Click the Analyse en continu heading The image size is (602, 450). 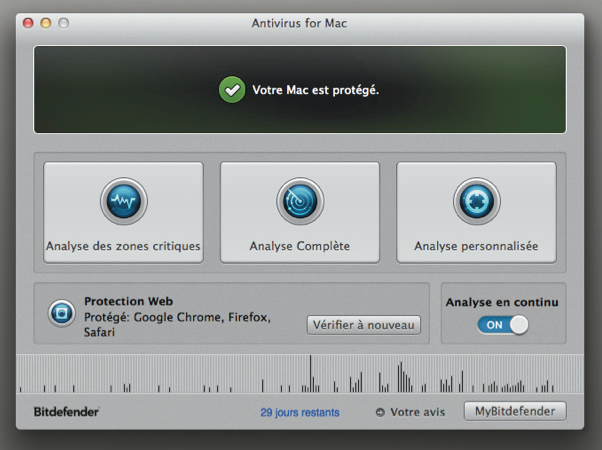(x=502, y=302)
